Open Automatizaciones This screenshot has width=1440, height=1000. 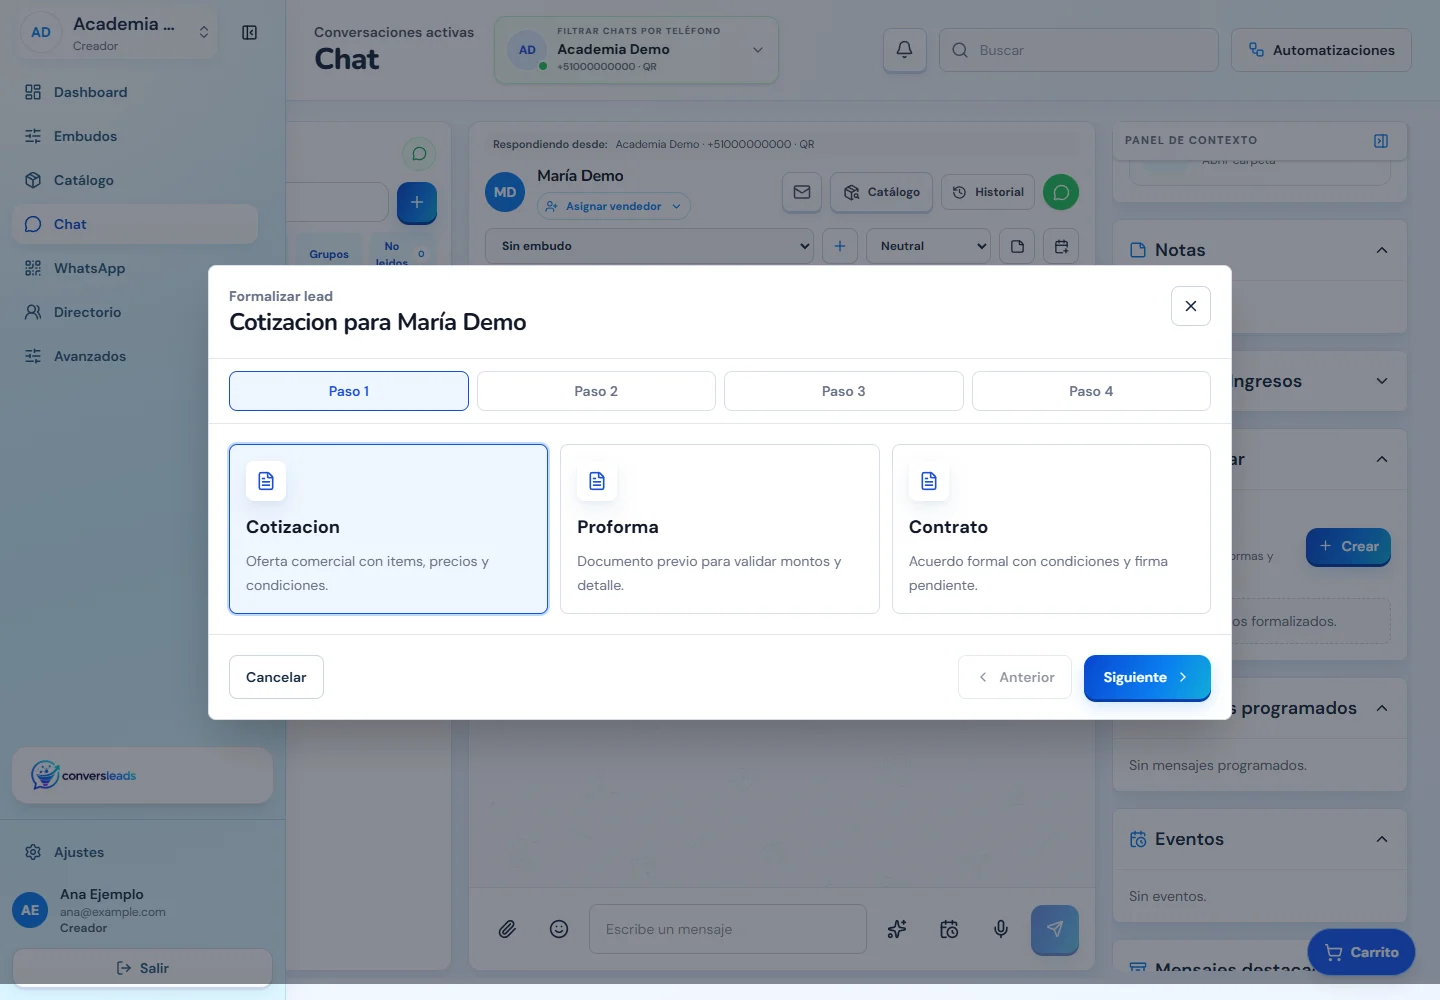point(1321,50)
